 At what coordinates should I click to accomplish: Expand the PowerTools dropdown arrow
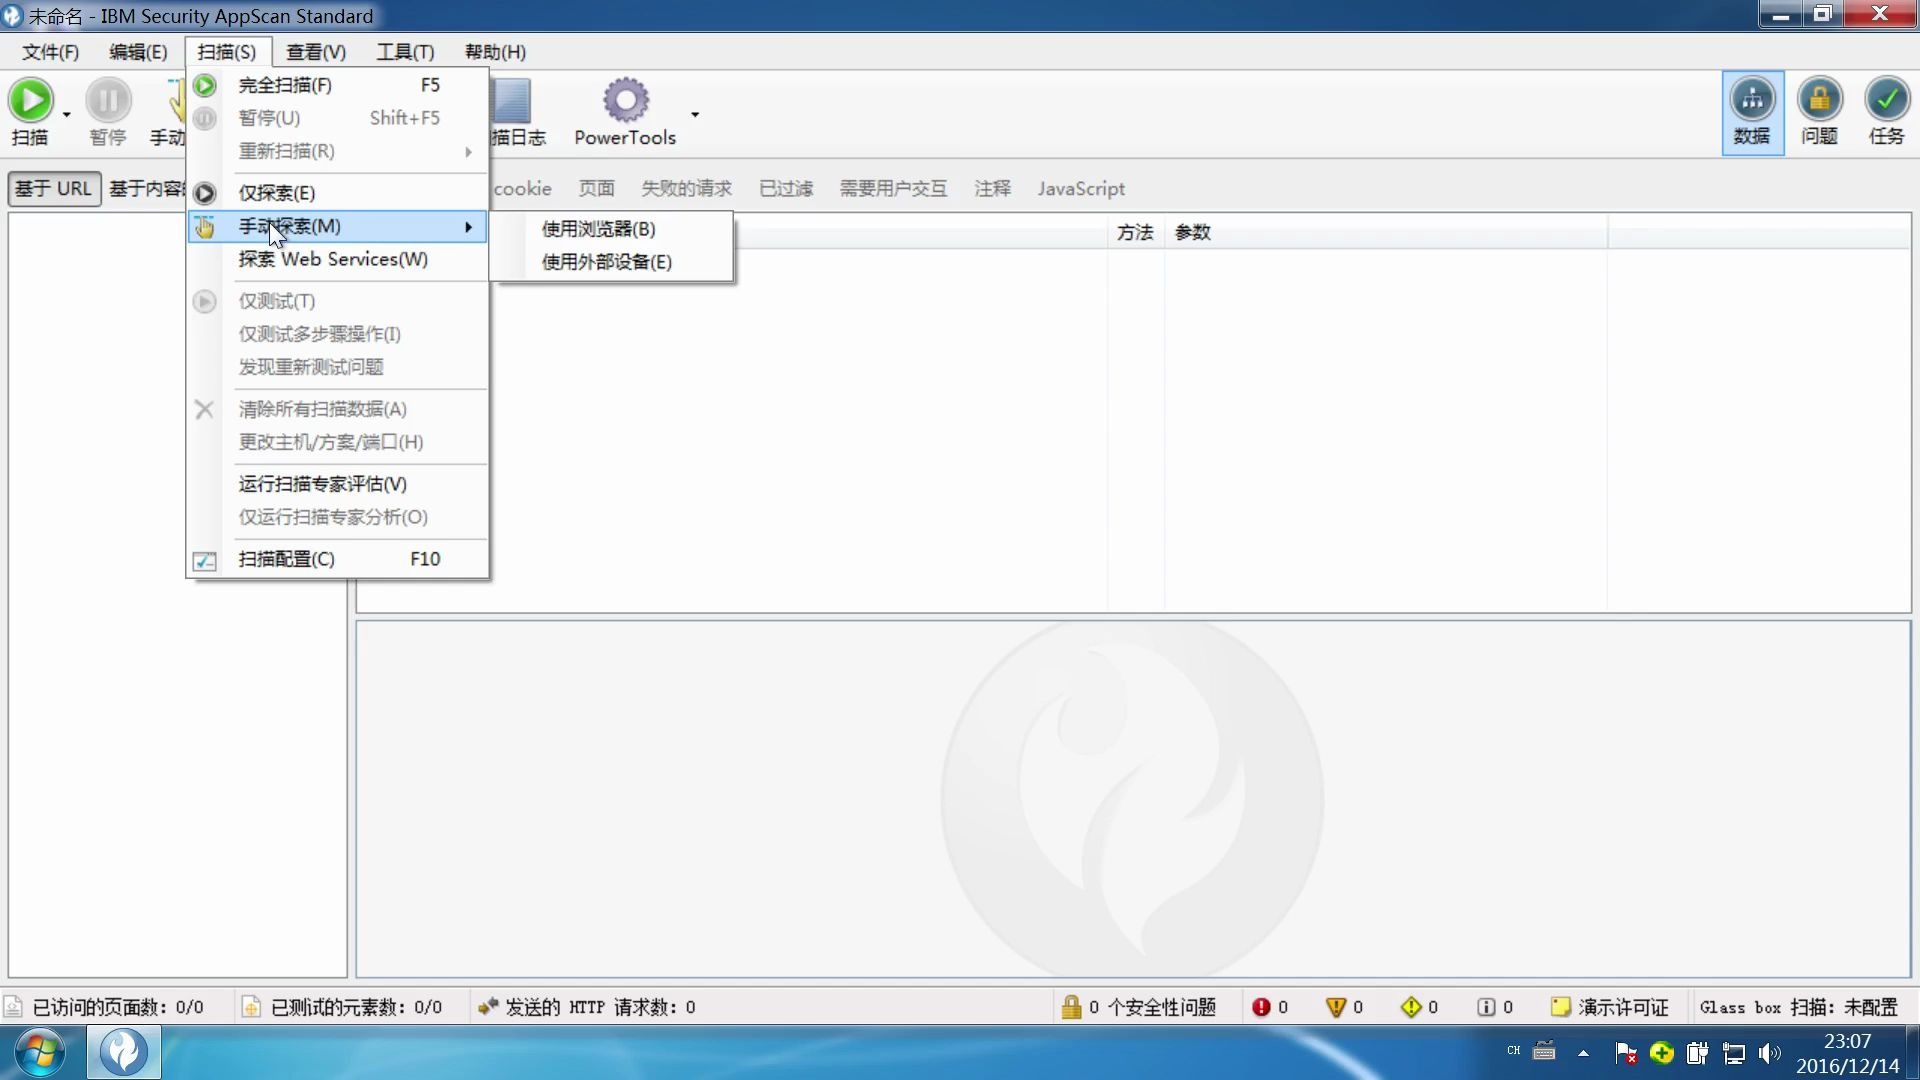[695, 114]
